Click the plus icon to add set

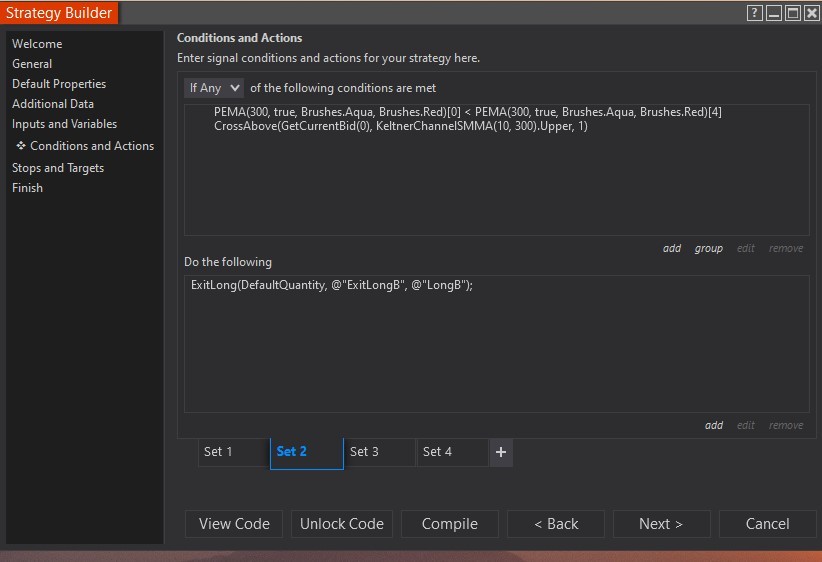tap(501, 452)
